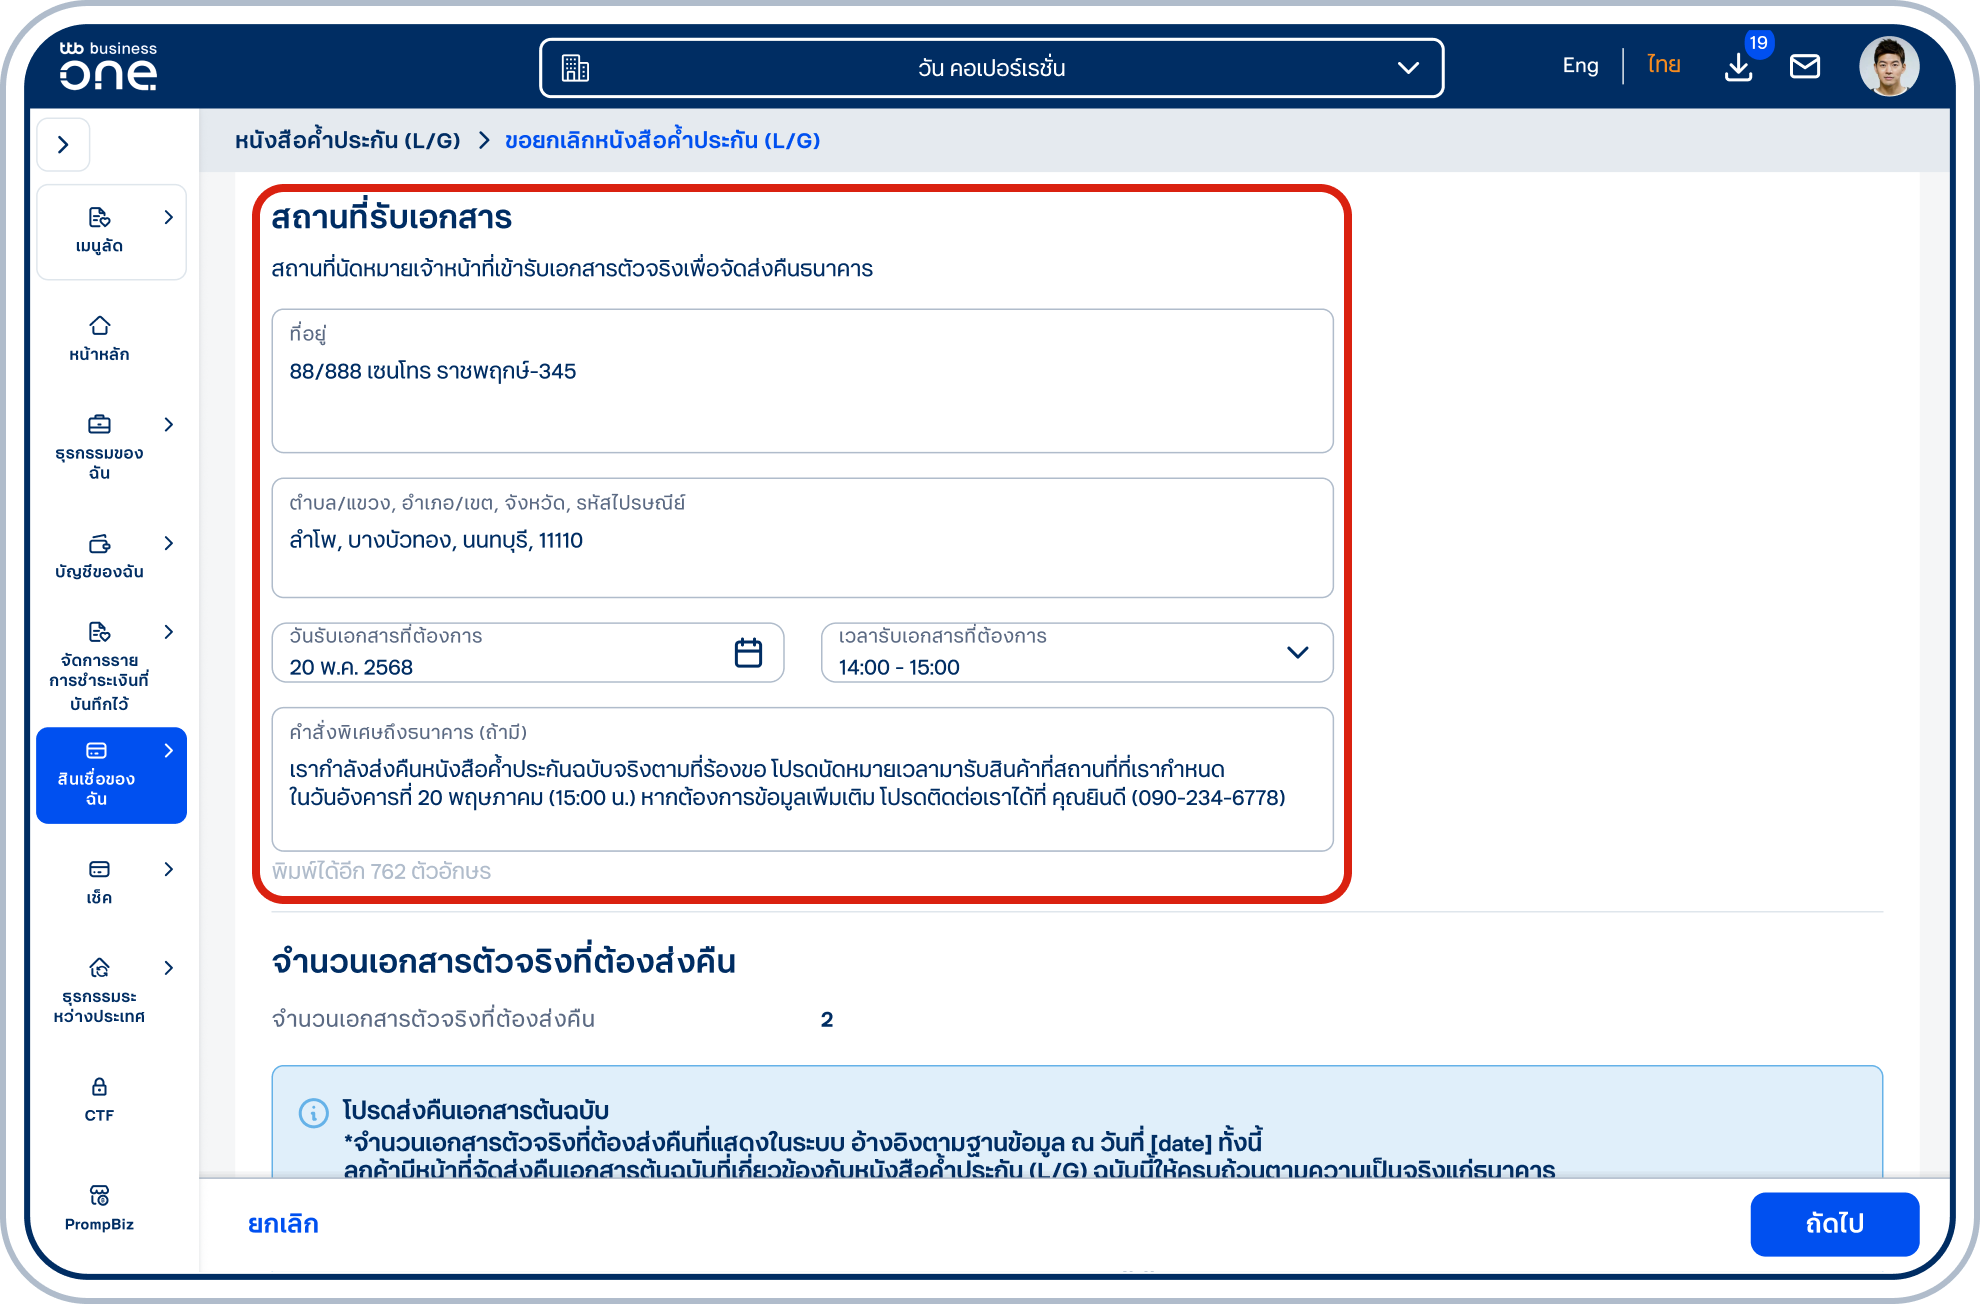Open the user profile avatar
1980x1304 pixels.
tap(1889, 67)
